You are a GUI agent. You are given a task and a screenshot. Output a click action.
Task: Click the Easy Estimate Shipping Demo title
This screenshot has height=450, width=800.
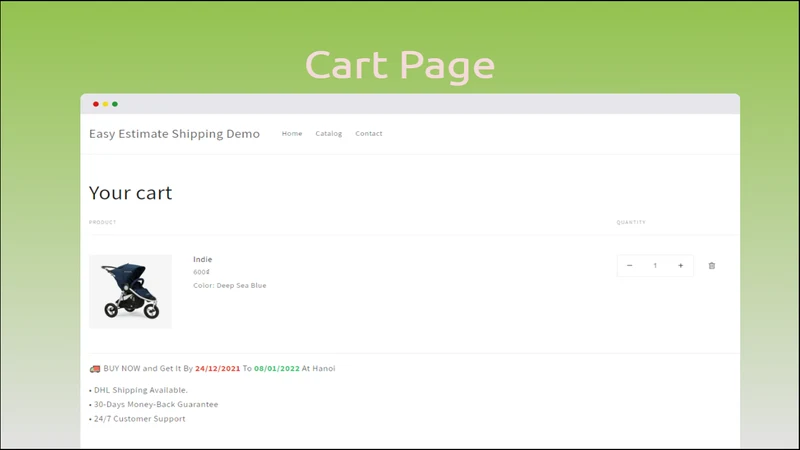click(x=174, y=134)
